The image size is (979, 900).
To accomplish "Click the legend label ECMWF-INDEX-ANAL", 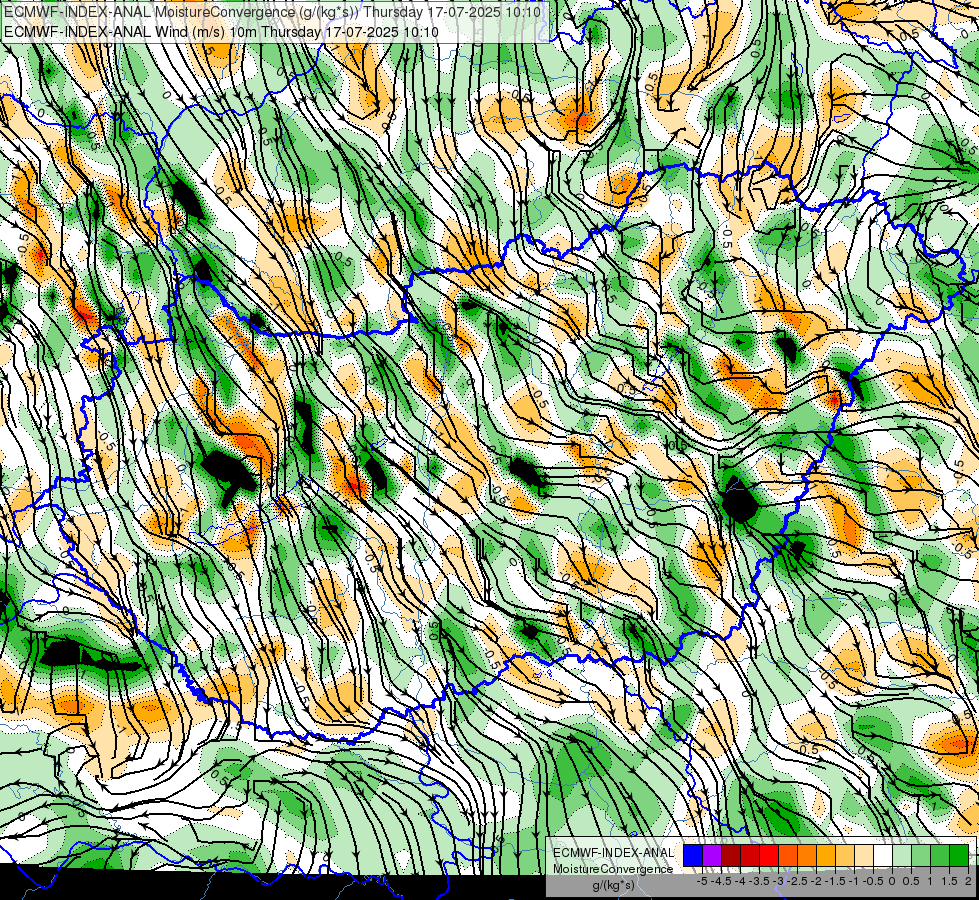I will [614, 853].
